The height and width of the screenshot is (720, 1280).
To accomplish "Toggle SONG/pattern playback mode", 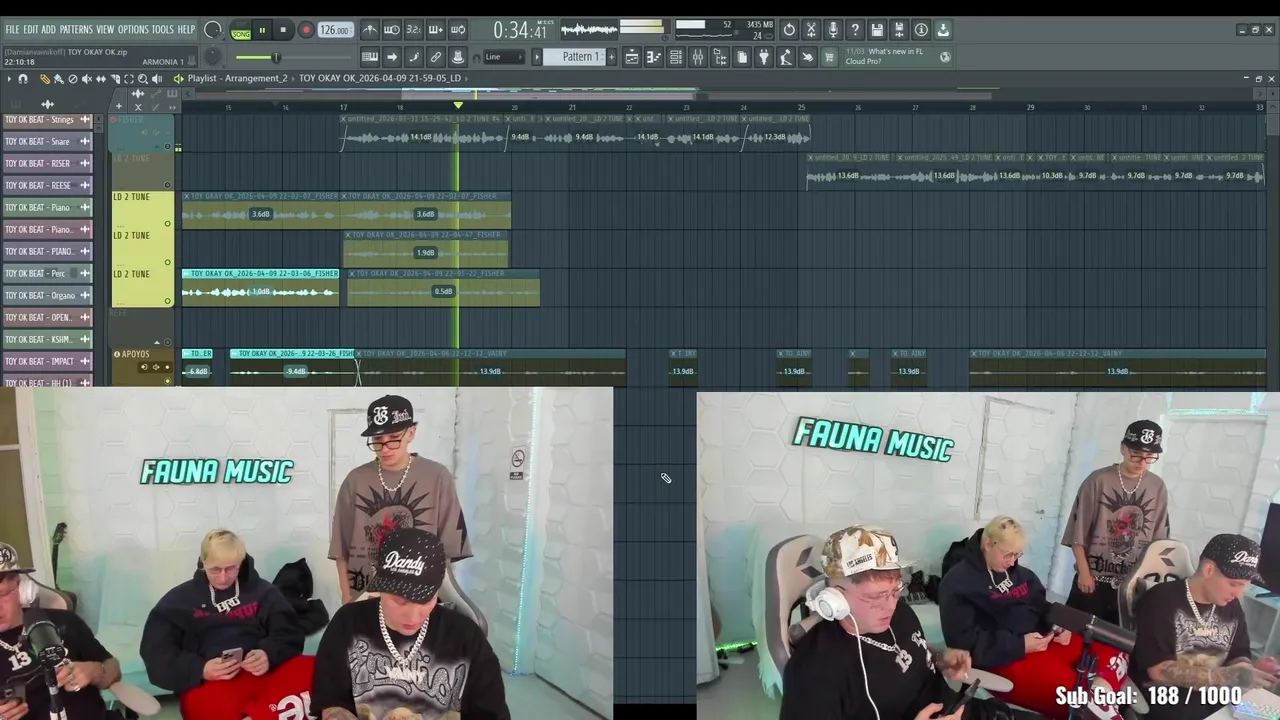I will point(241,31).
